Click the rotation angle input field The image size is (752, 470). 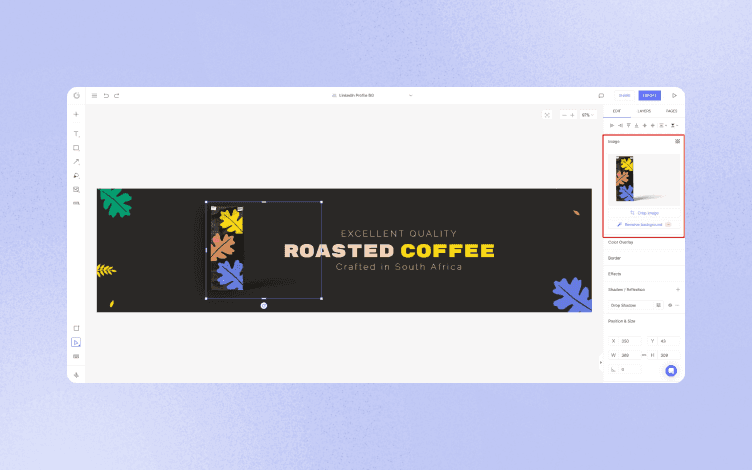[x=625, y=369]
